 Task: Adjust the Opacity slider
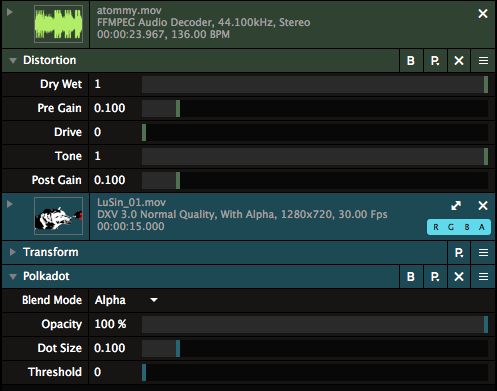(x=315, y=324)
